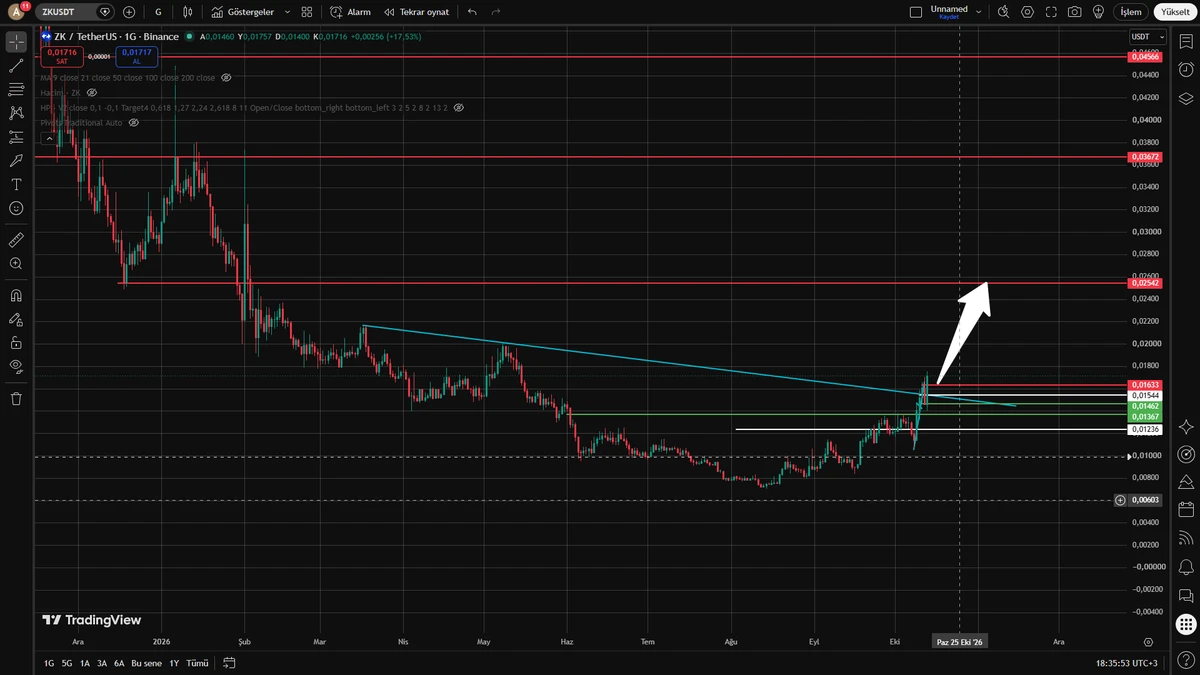The image size is (1200, 675).
Task: Click the Yükselt upgrade button
Action: tap(1175, 12)
